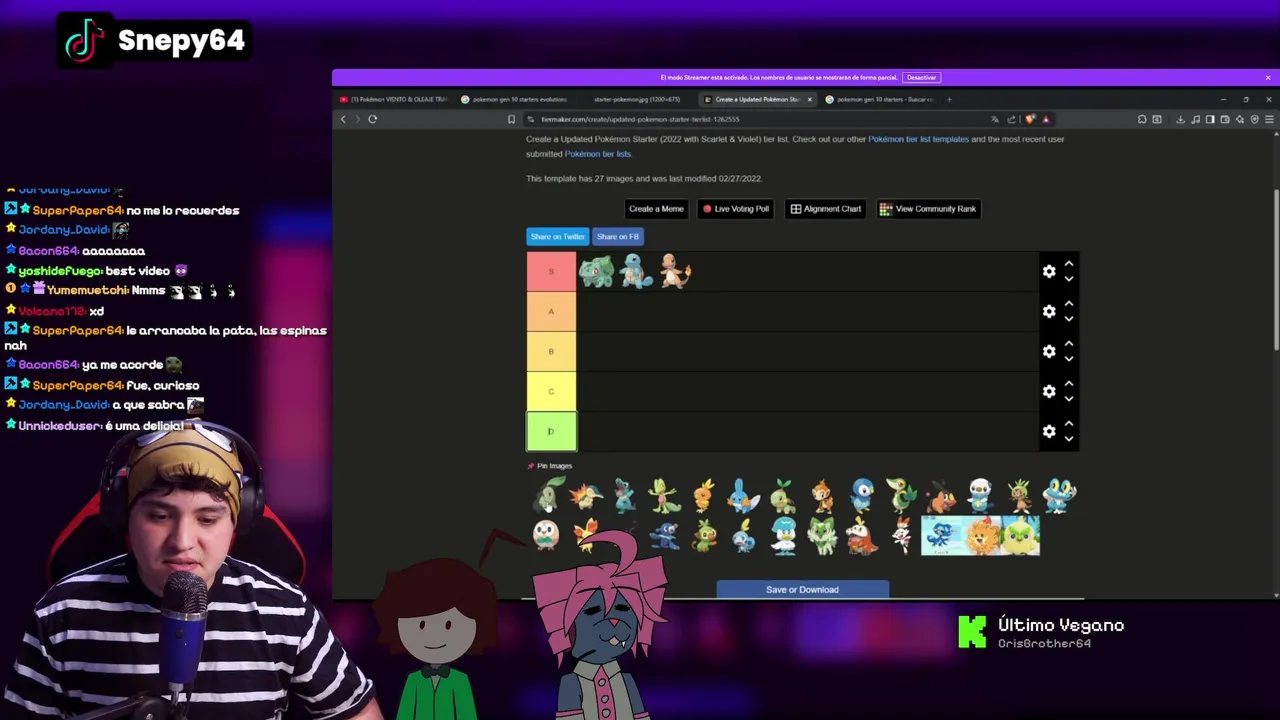1280x720 pixels.
Task: Select the Snivy starter image
Action: tap(901, 495)
